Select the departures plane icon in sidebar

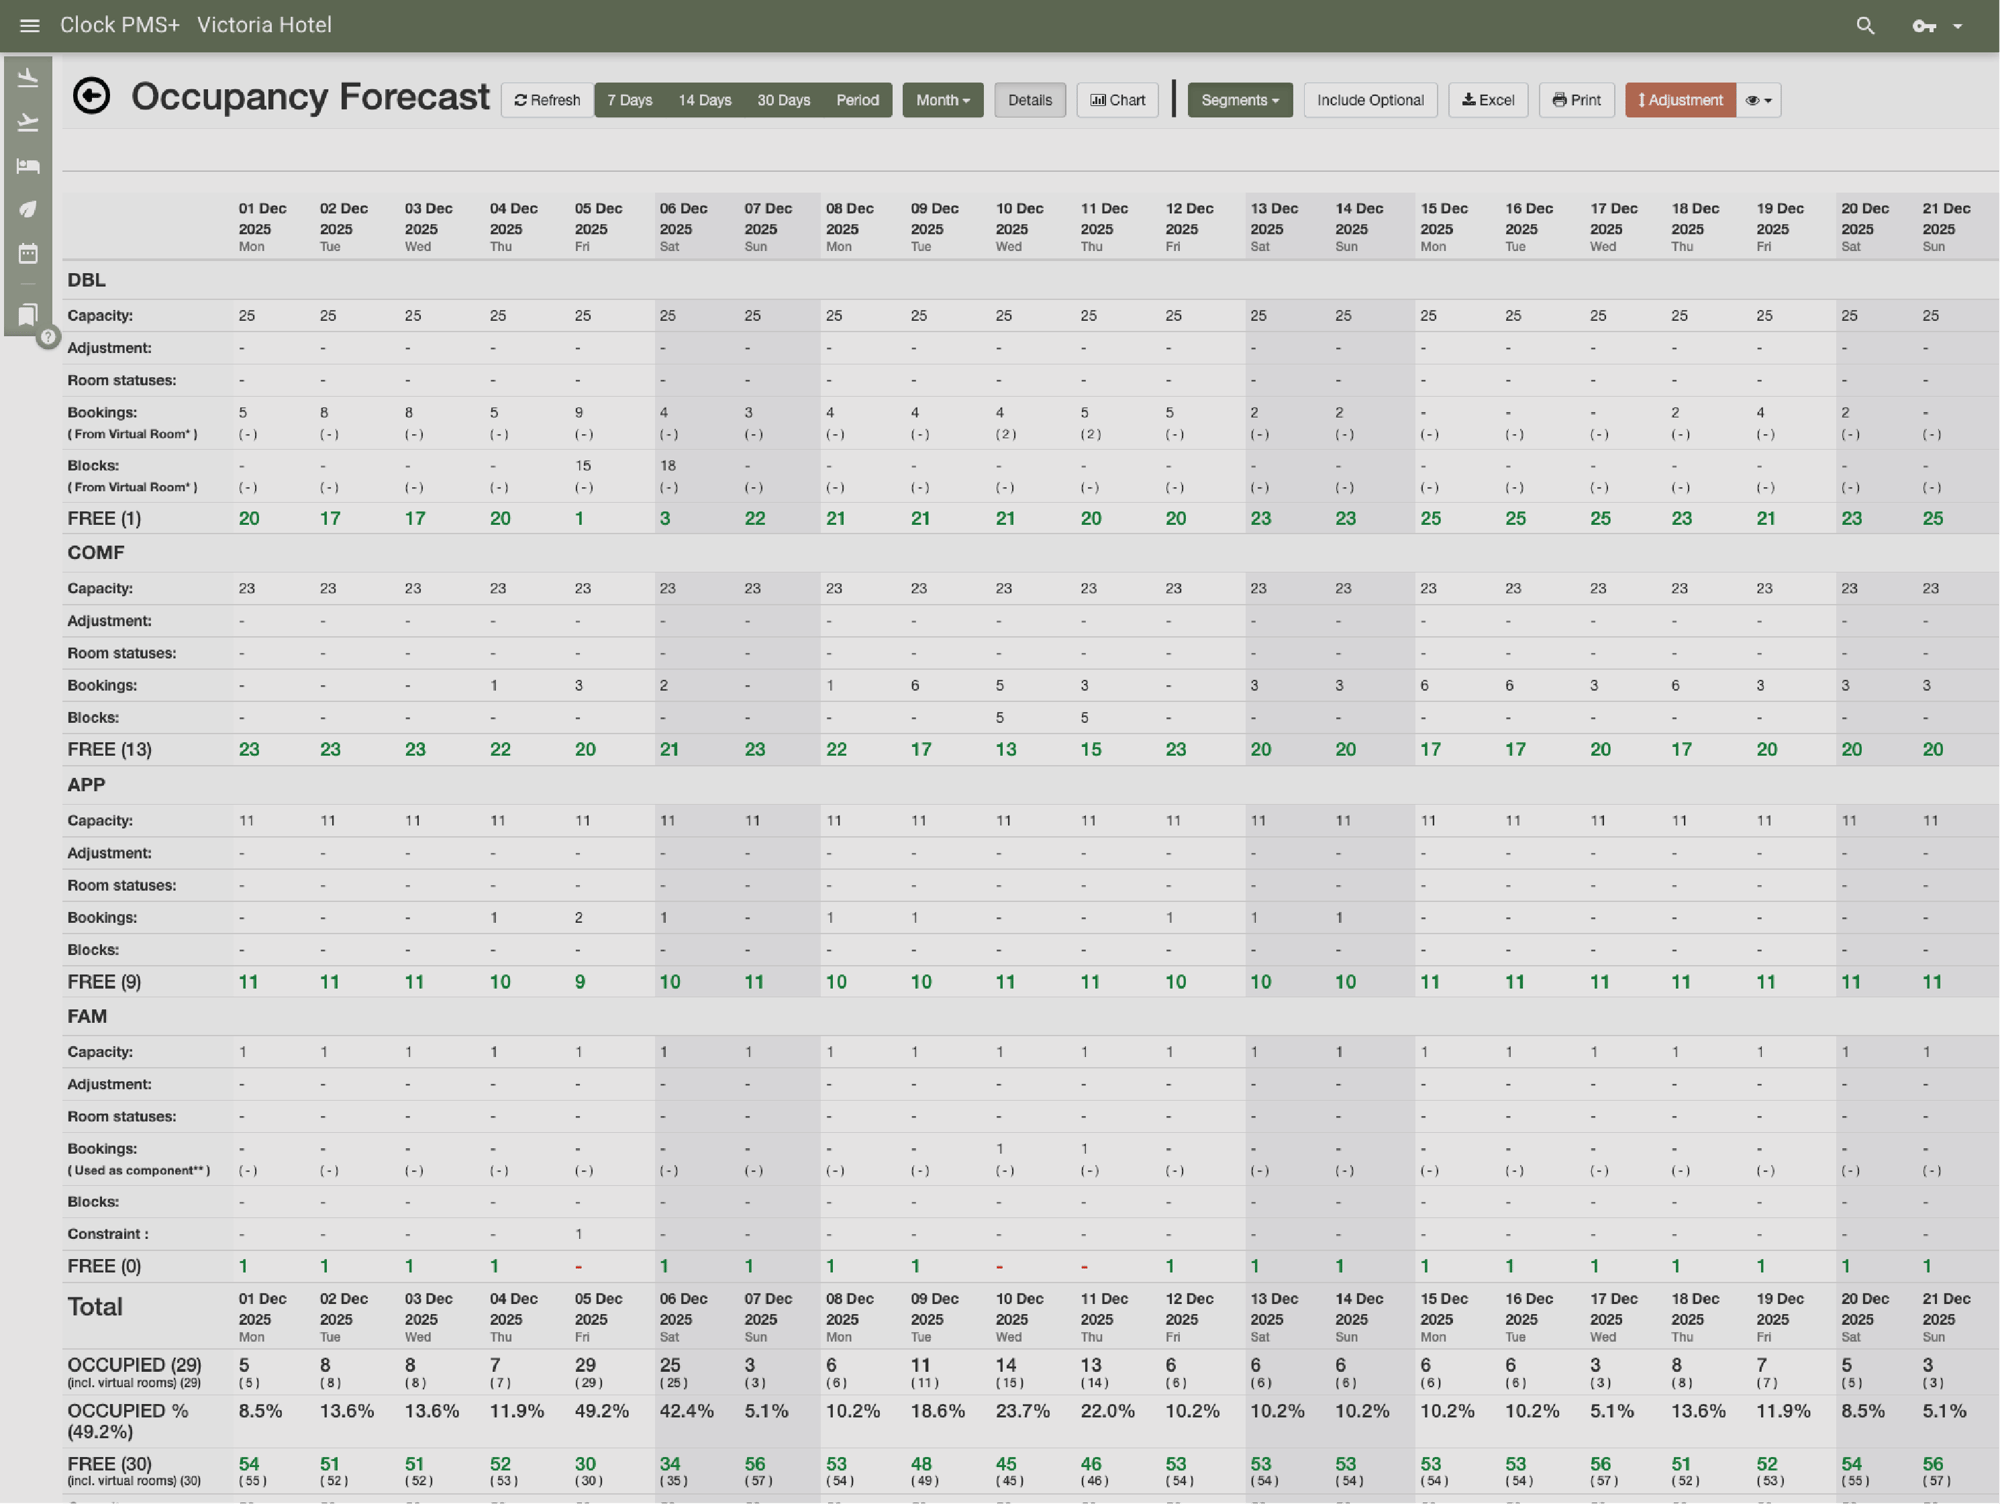coord(27,121)
